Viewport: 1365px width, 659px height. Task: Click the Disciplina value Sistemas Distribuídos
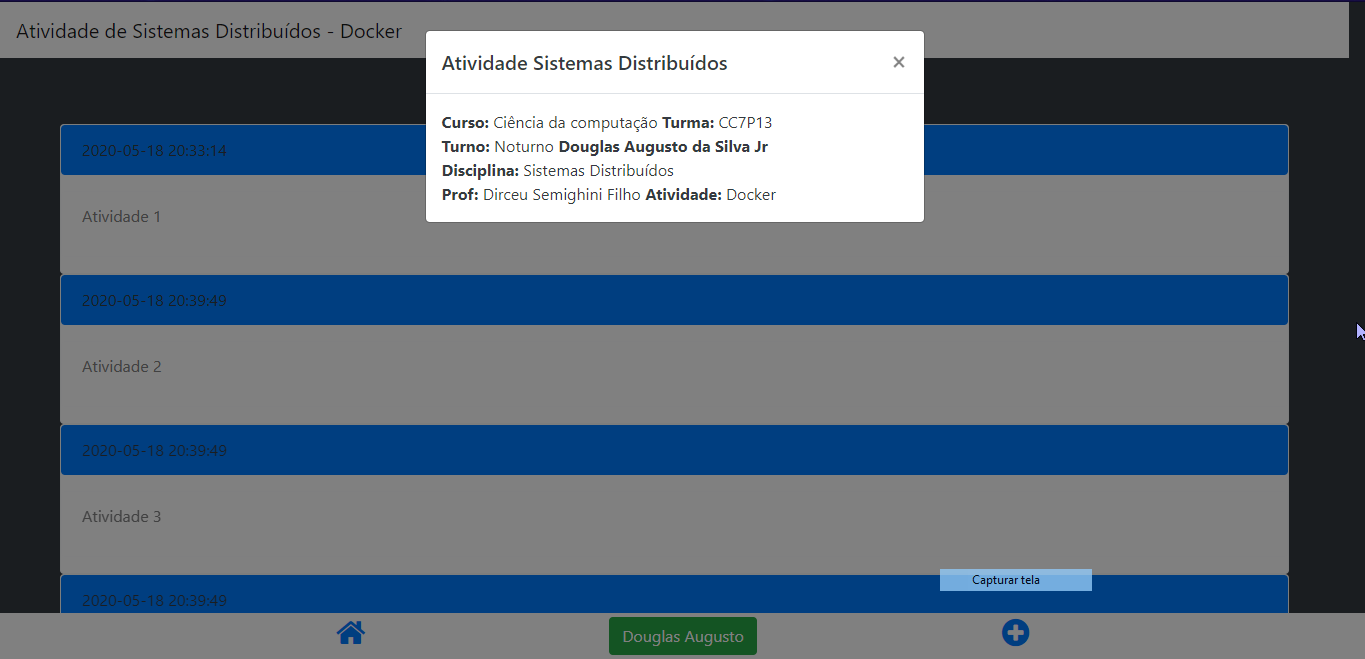(598, 171)
